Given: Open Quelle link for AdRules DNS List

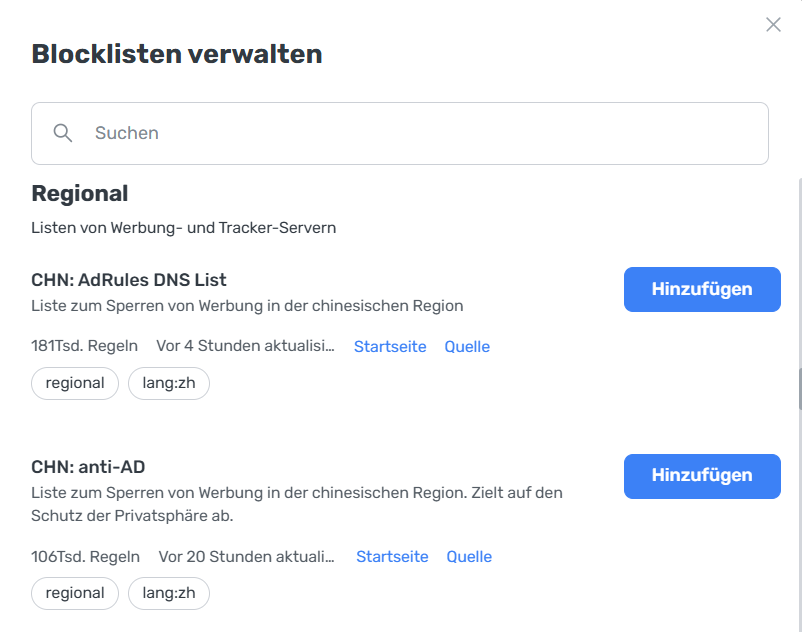Looking at the screenshot, I should (466, 346).
